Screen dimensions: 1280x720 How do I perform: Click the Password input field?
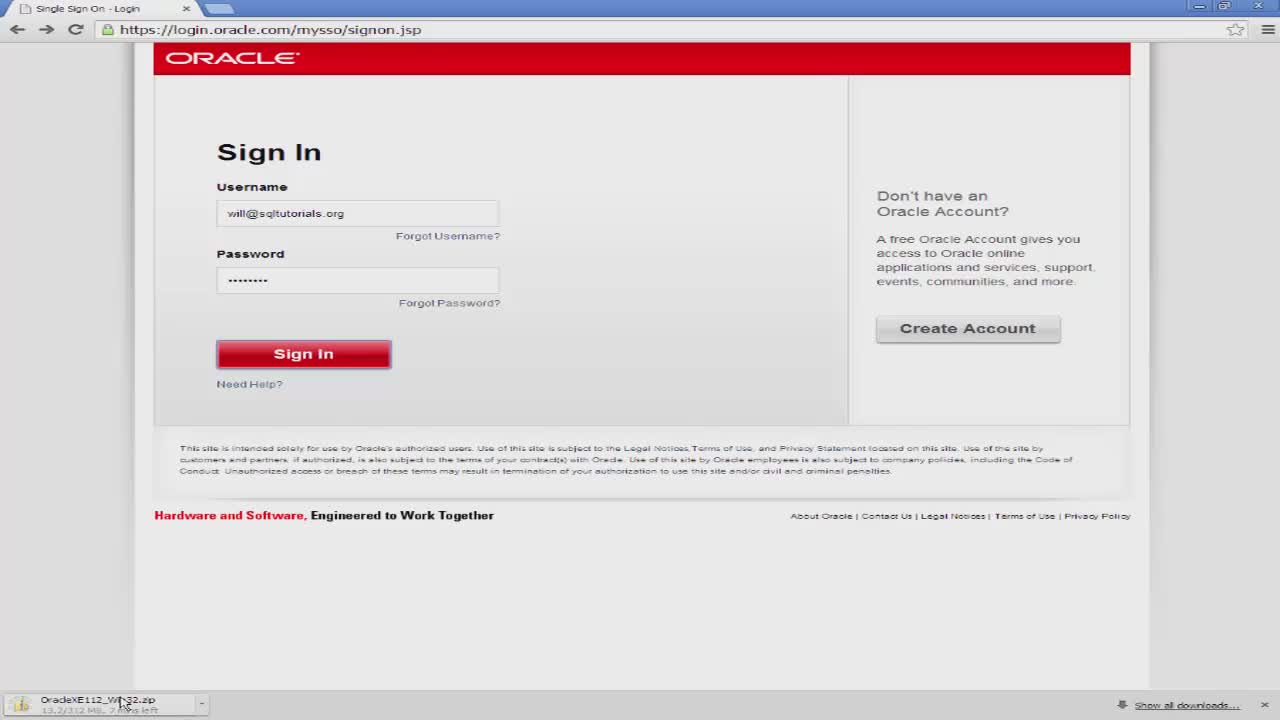click(x=357, y=280)
